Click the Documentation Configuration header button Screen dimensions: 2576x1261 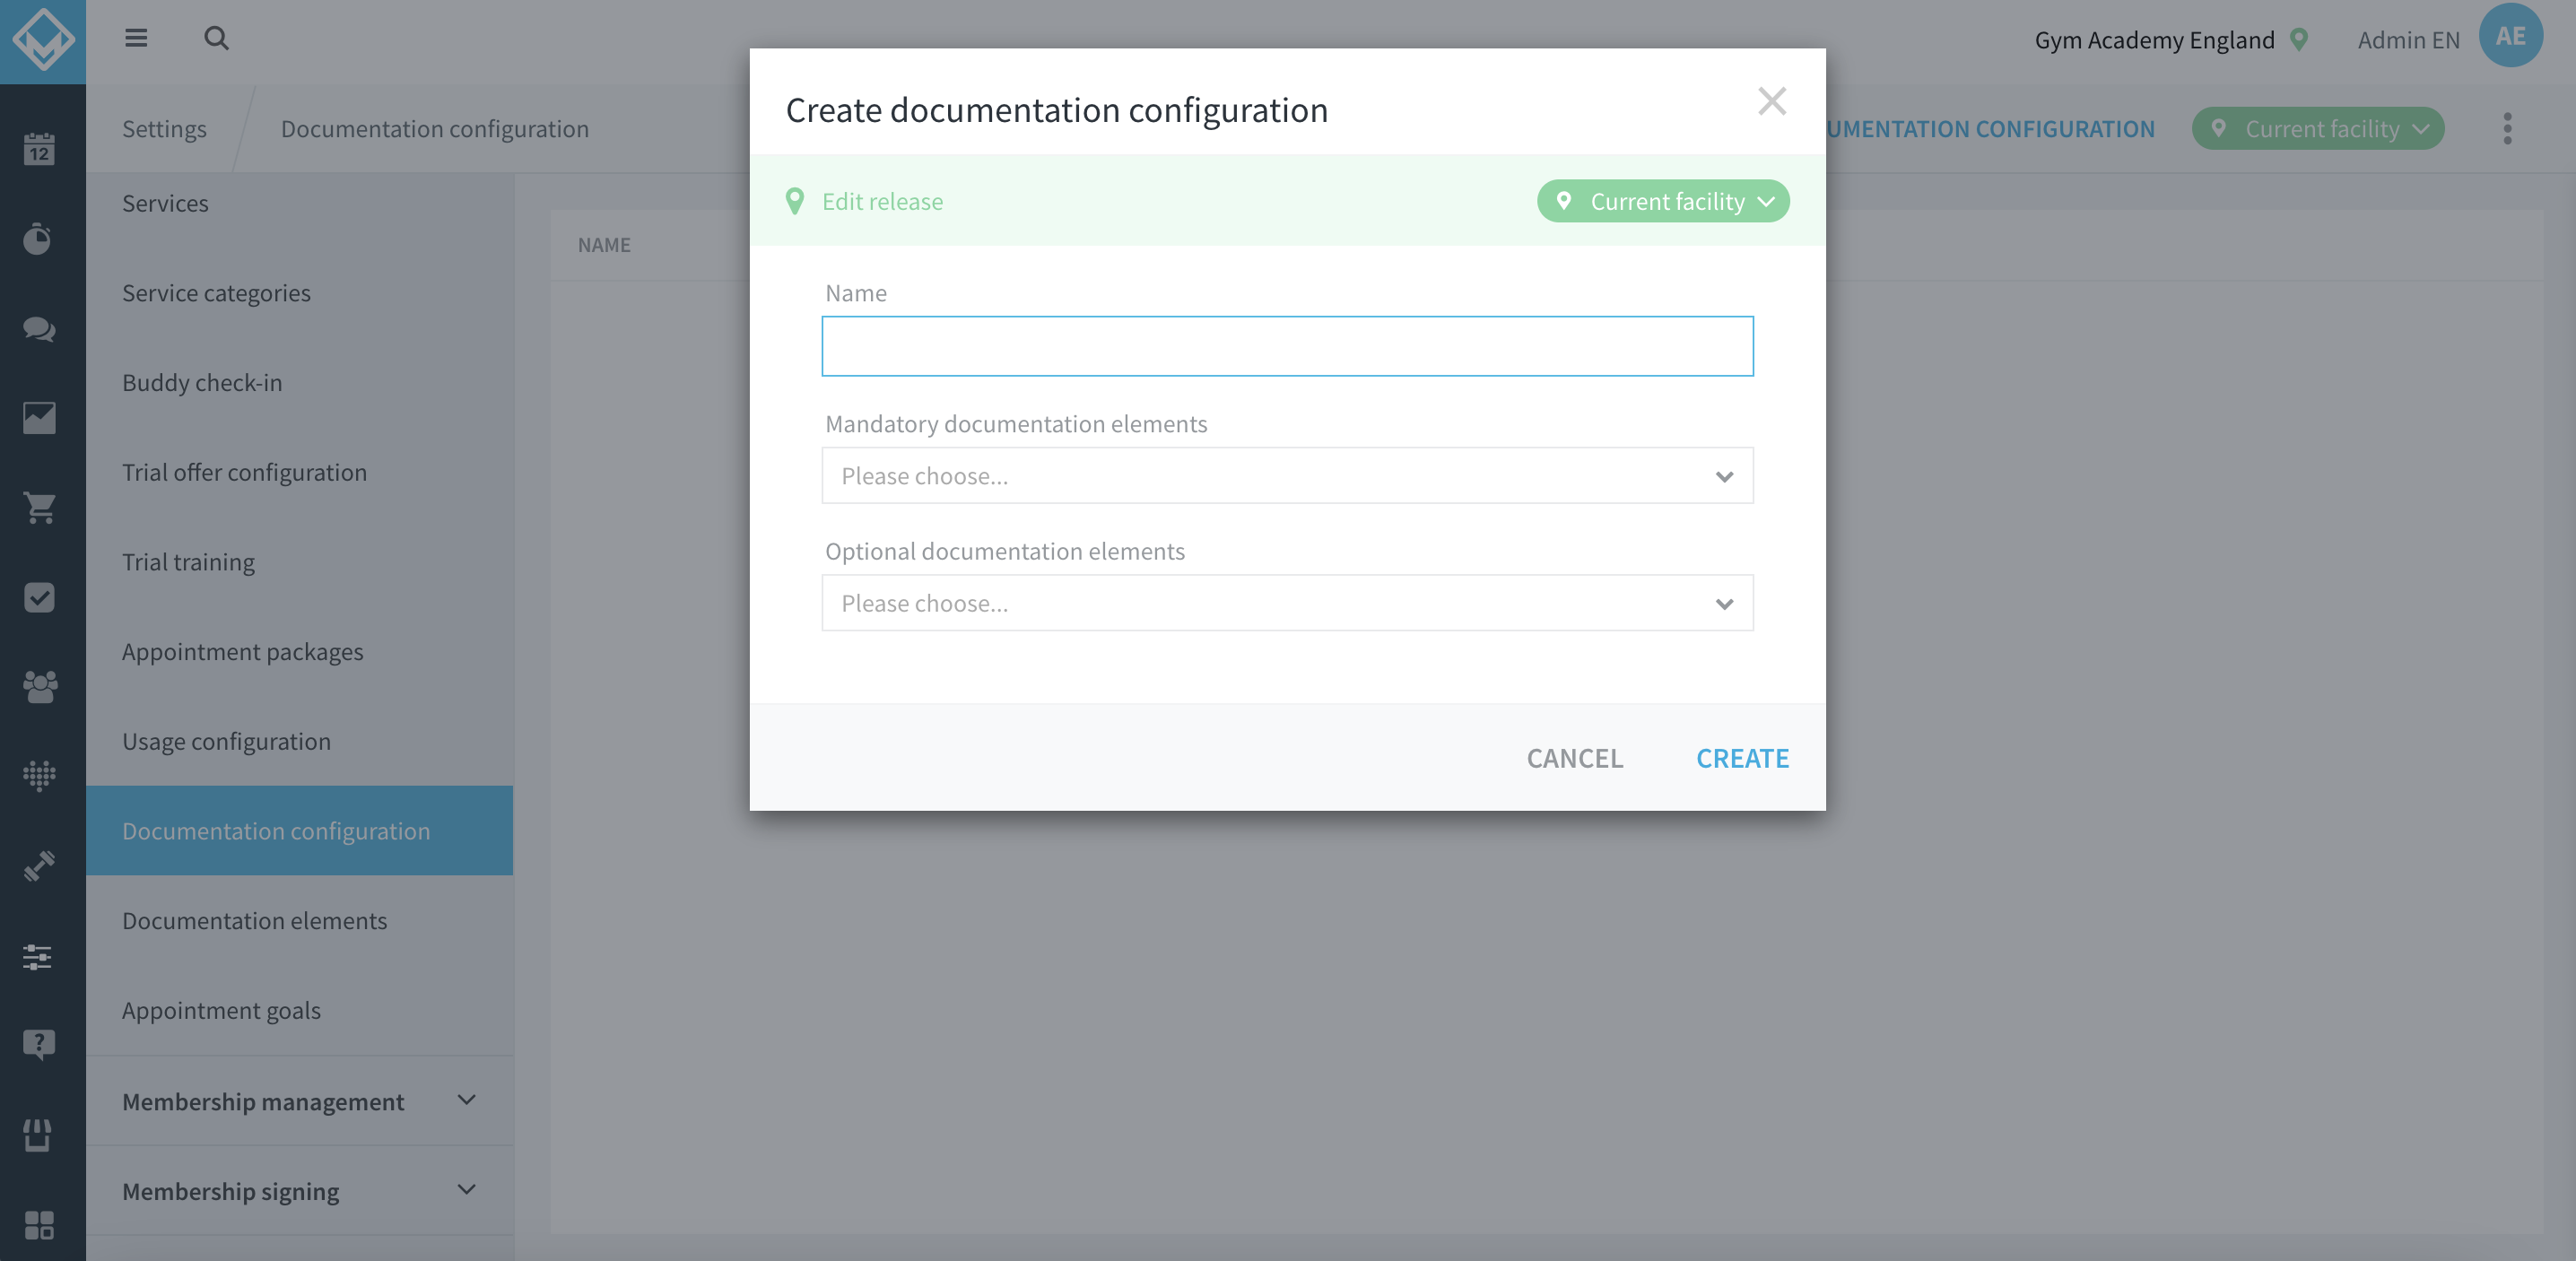1990,128
